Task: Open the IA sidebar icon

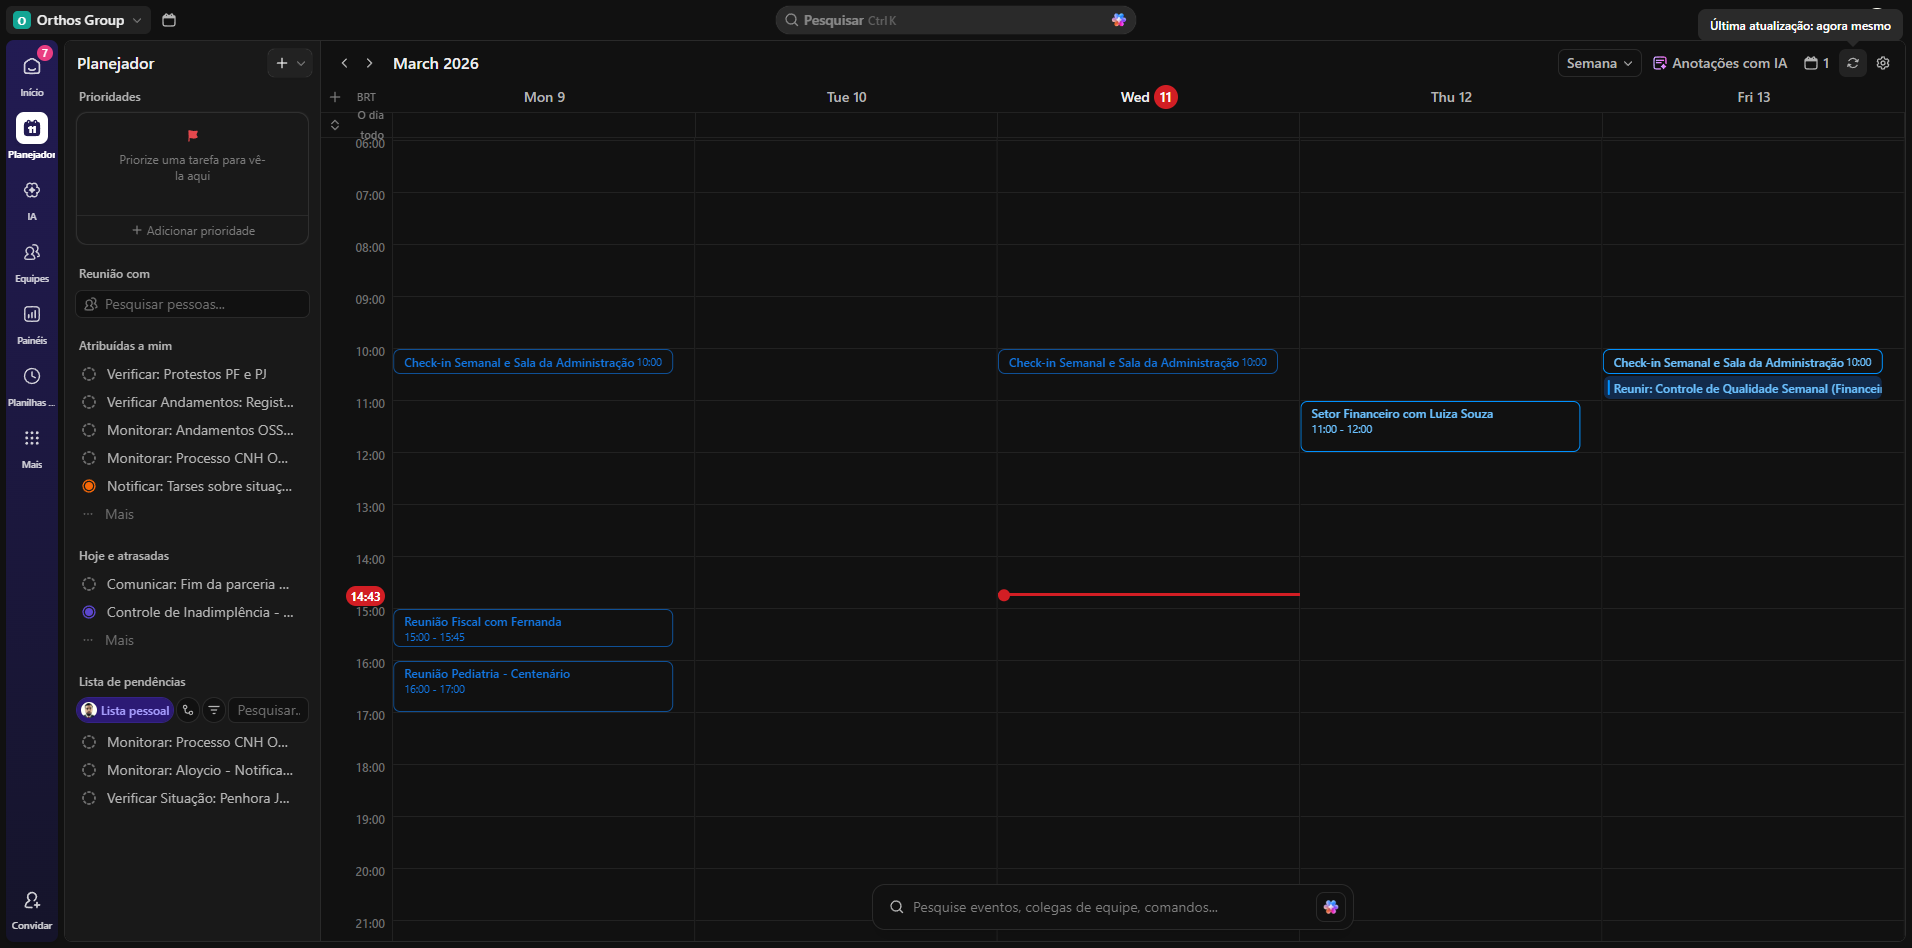Action: coord(32,191)
